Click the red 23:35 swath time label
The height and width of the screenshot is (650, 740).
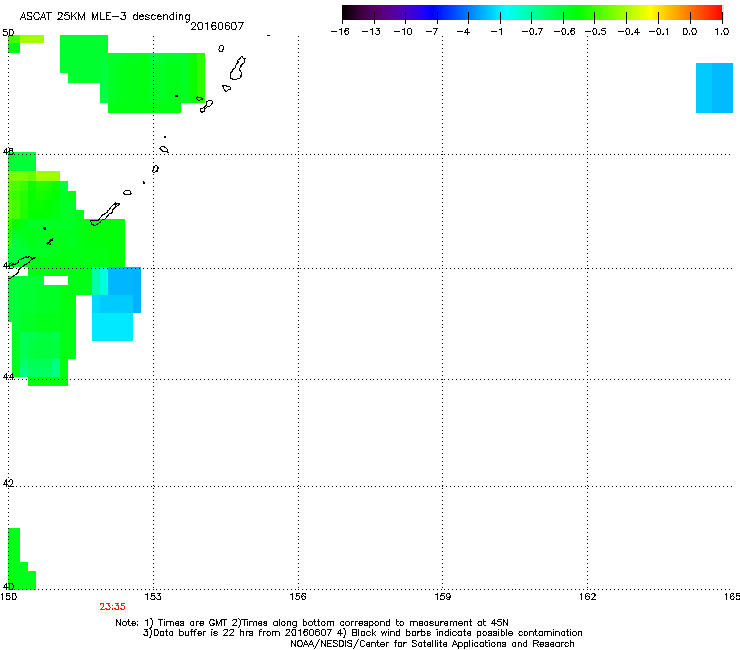point(112,607)
